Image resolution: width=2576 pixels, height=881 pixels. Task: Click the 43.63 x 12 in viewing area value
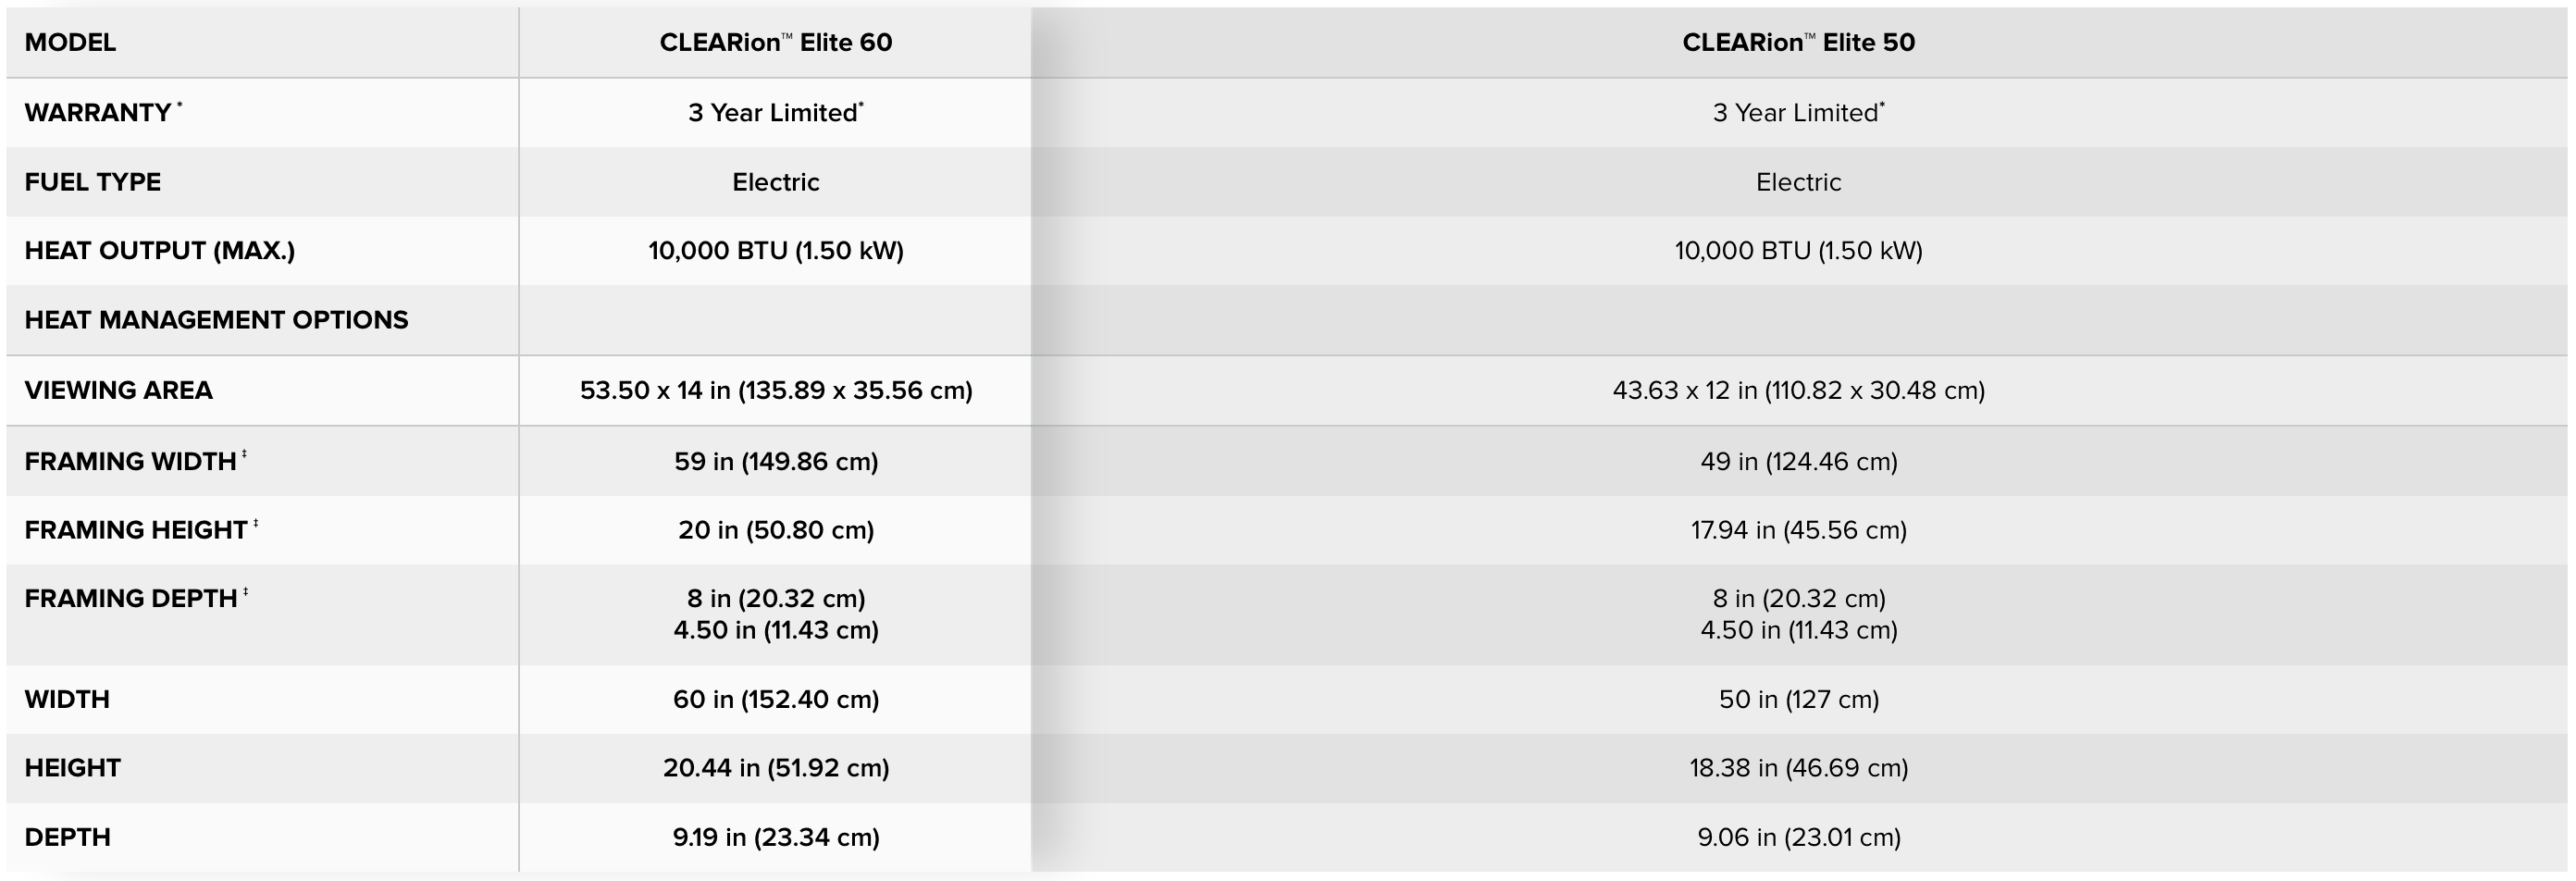[x=1798, y=390]
